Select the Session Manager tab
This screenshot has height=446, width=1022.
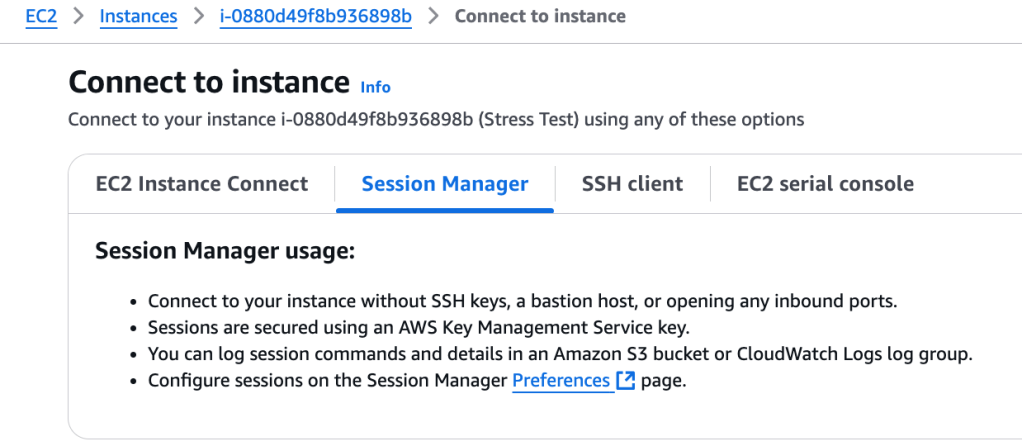click(445, 184)
